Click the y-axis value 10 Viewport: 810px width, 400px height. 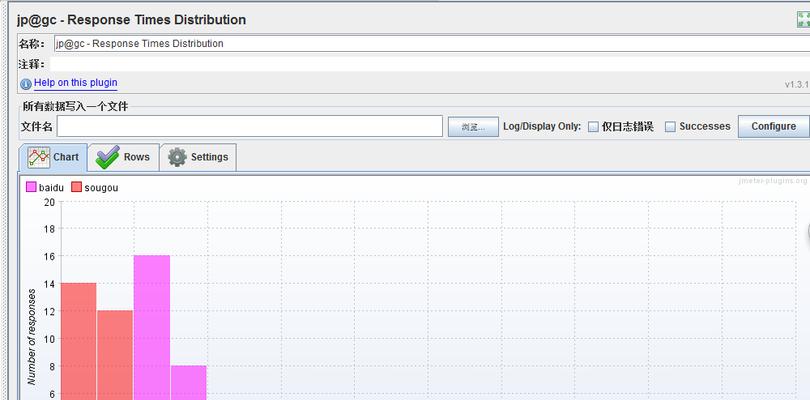(50, 339)
